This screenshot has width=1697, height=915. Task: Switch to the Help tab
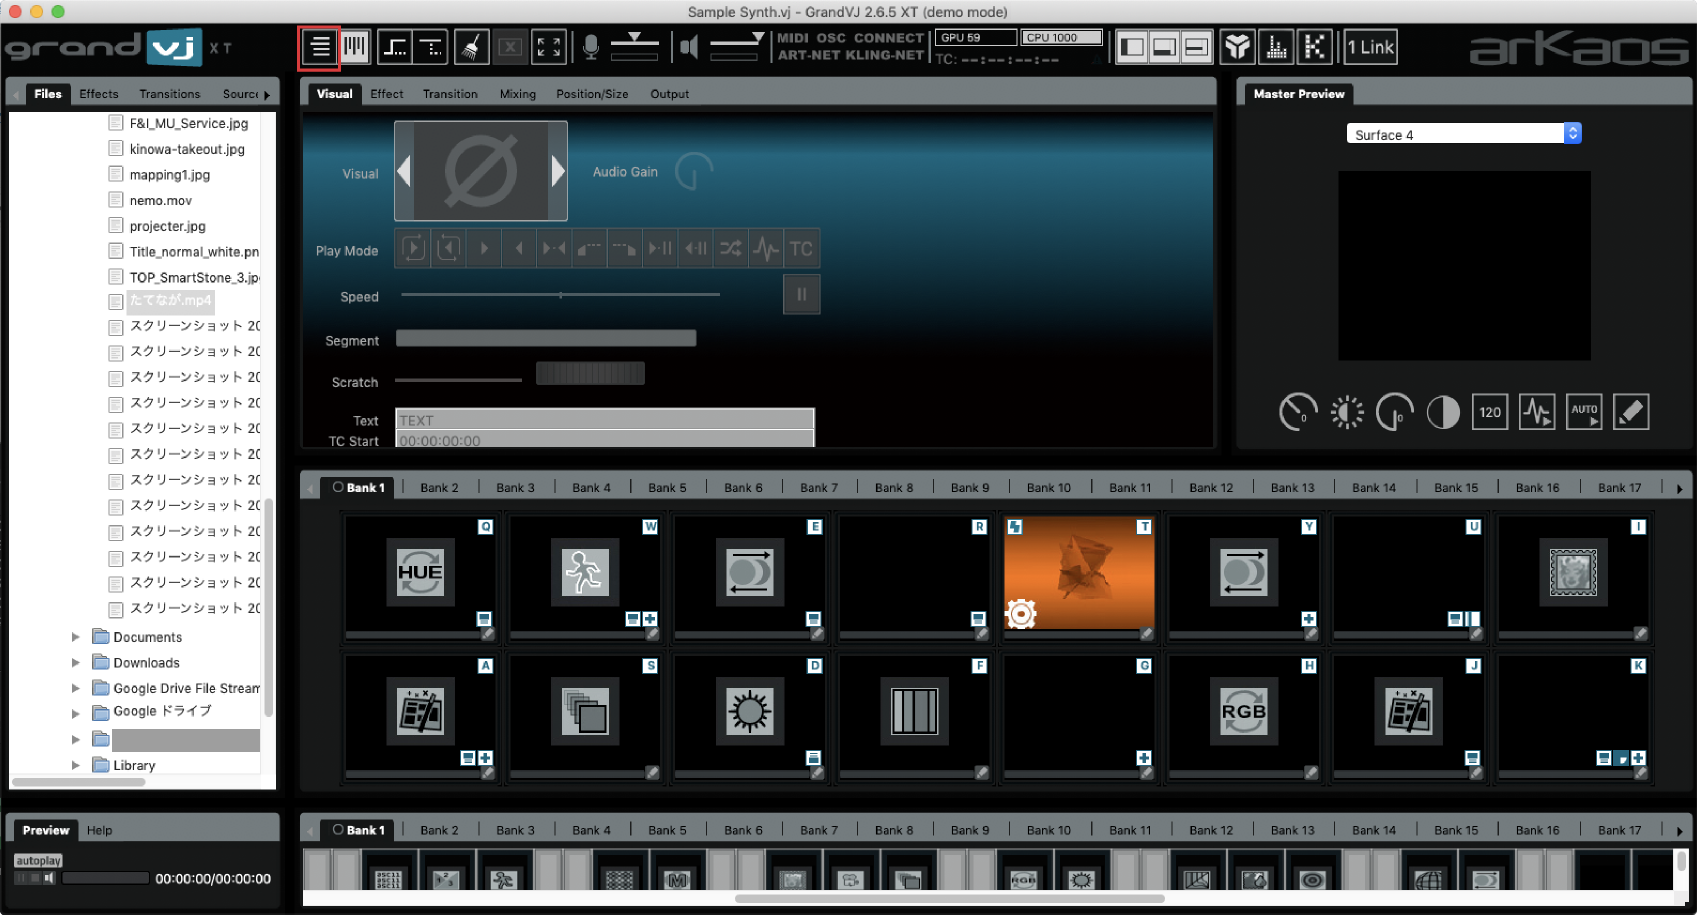pyautogui.click(x=100, y=830)
